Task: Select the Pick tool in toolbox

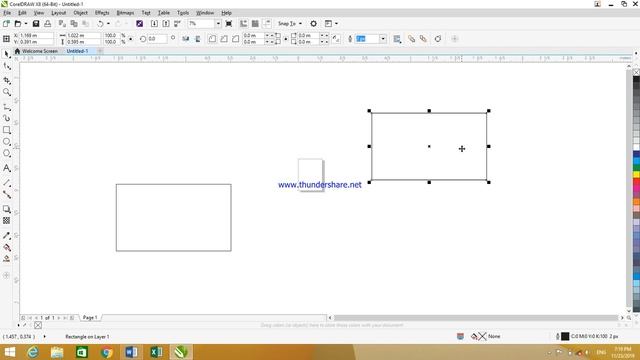Action: tap(7, 54)
